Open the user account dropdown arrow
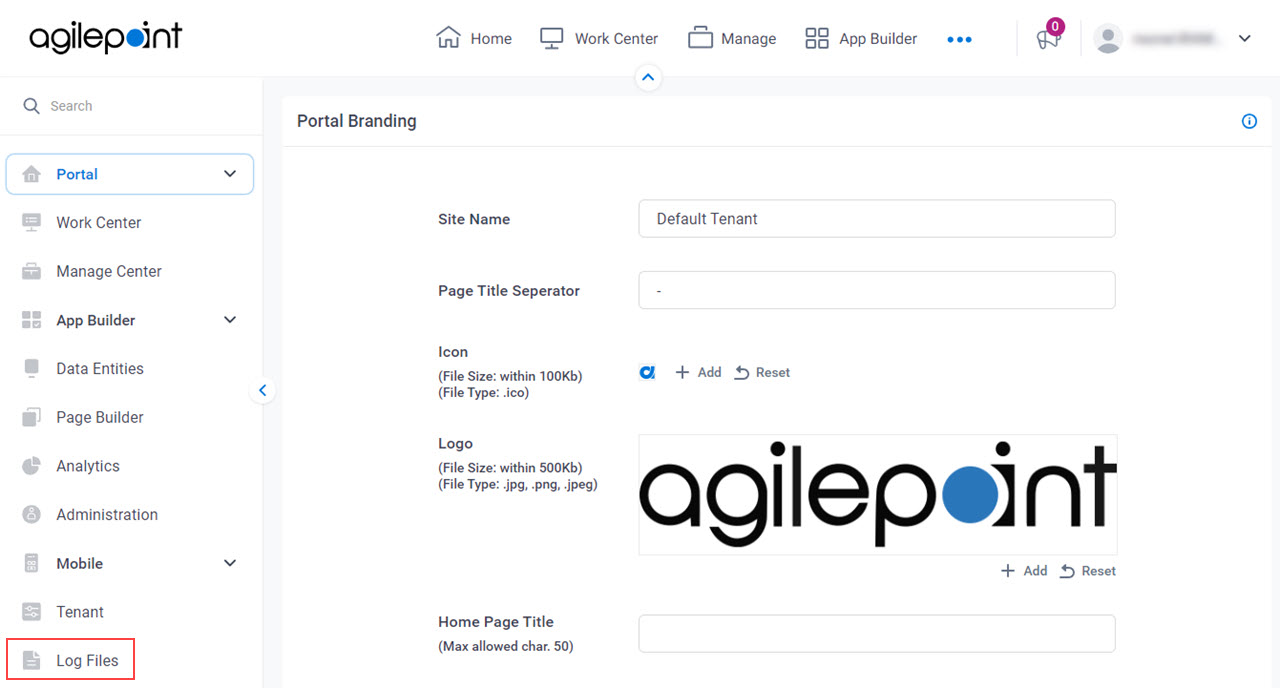 1245,39
